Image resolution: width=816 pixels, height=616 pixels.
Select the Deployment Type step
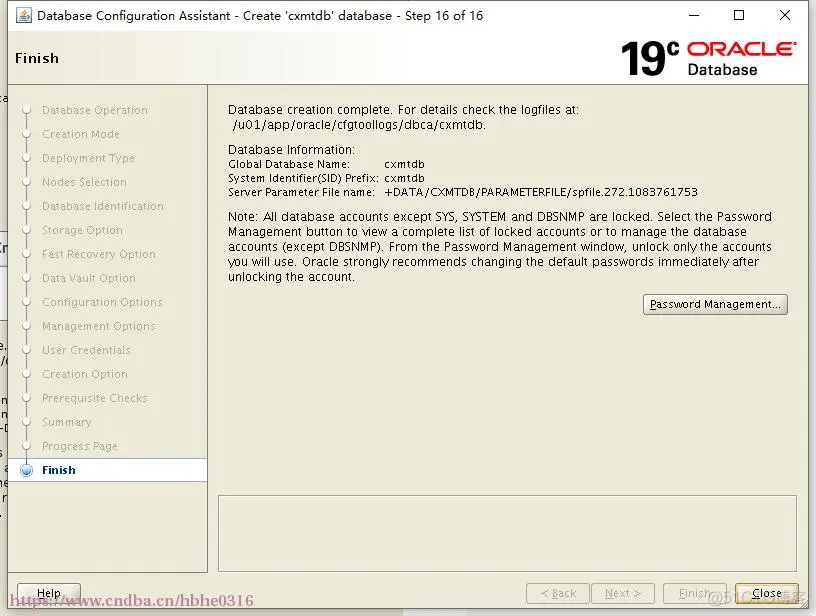pos(88,158)
